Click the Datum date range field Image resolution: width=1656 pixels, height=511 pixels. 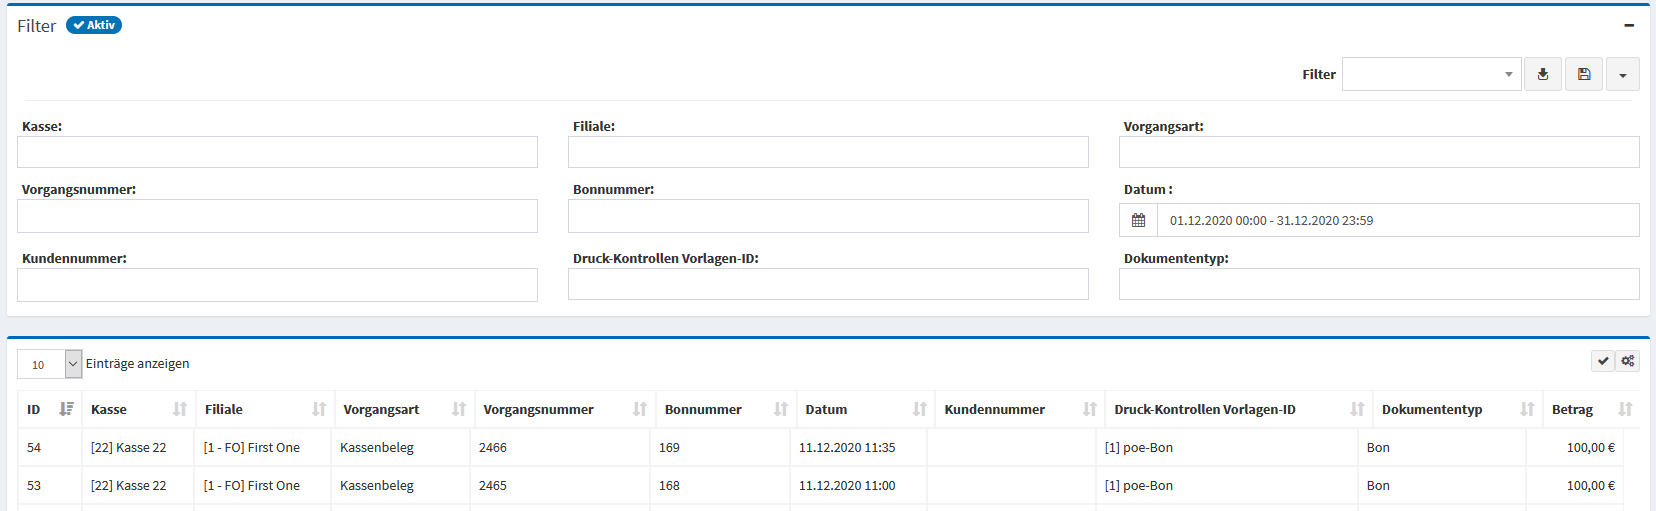click(1396, 220)
